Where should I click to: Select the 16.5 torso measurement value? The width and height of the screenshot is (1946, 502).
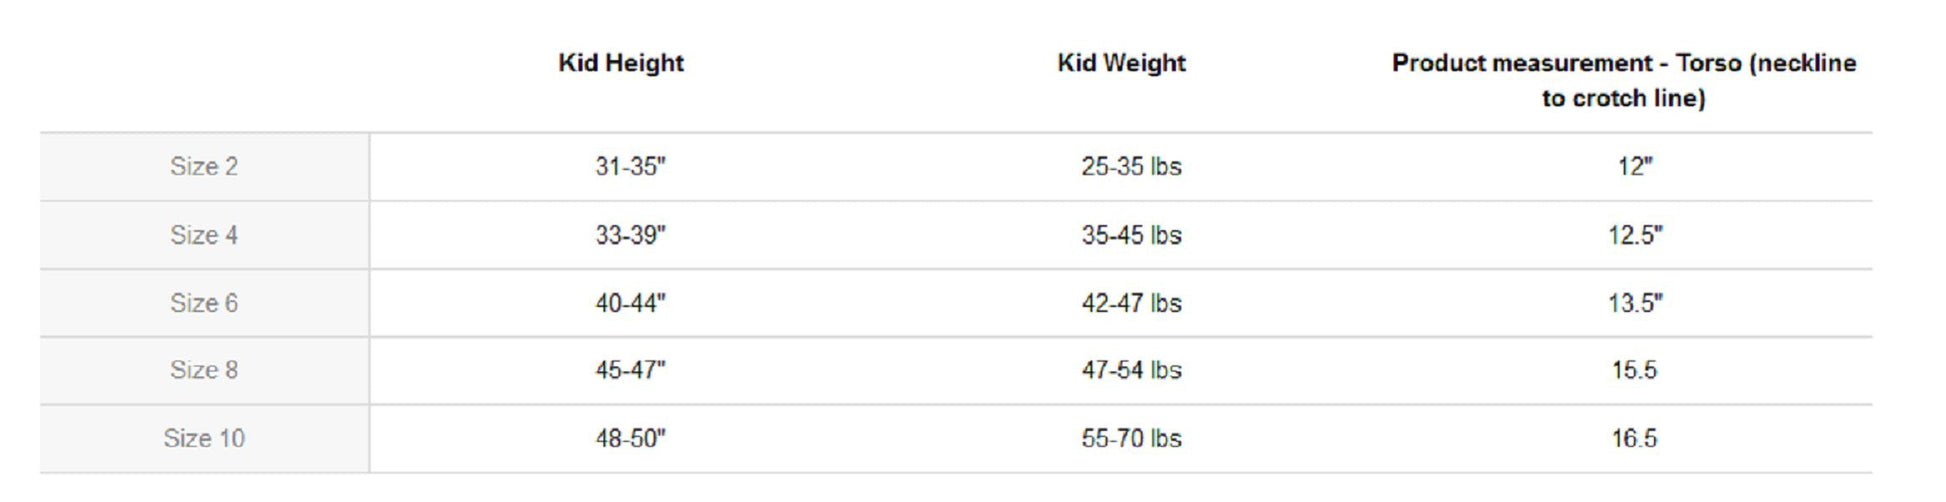point(1634,438)
